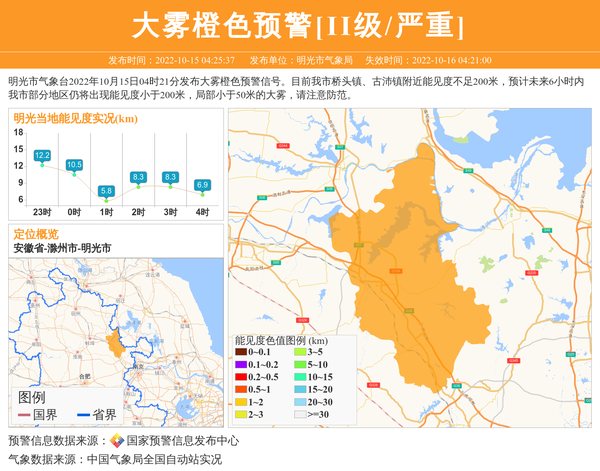Select the 0~0.1 km legend color swatch
This screenshot has width=600, height=471.
[x=241, y=352]
